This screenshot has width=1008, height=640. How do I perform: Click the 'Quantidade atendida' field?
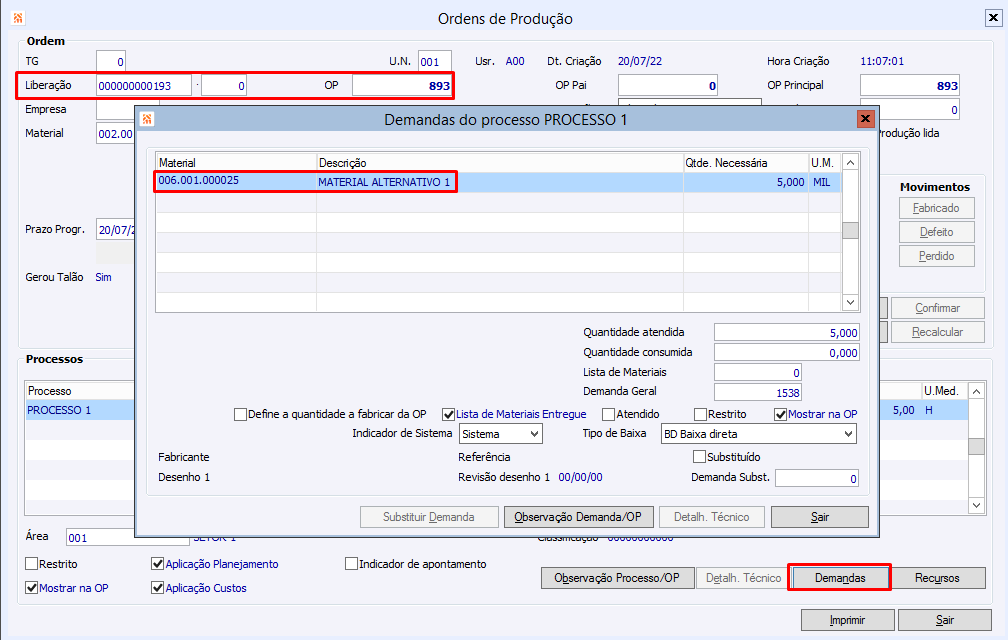pos(786,333)
